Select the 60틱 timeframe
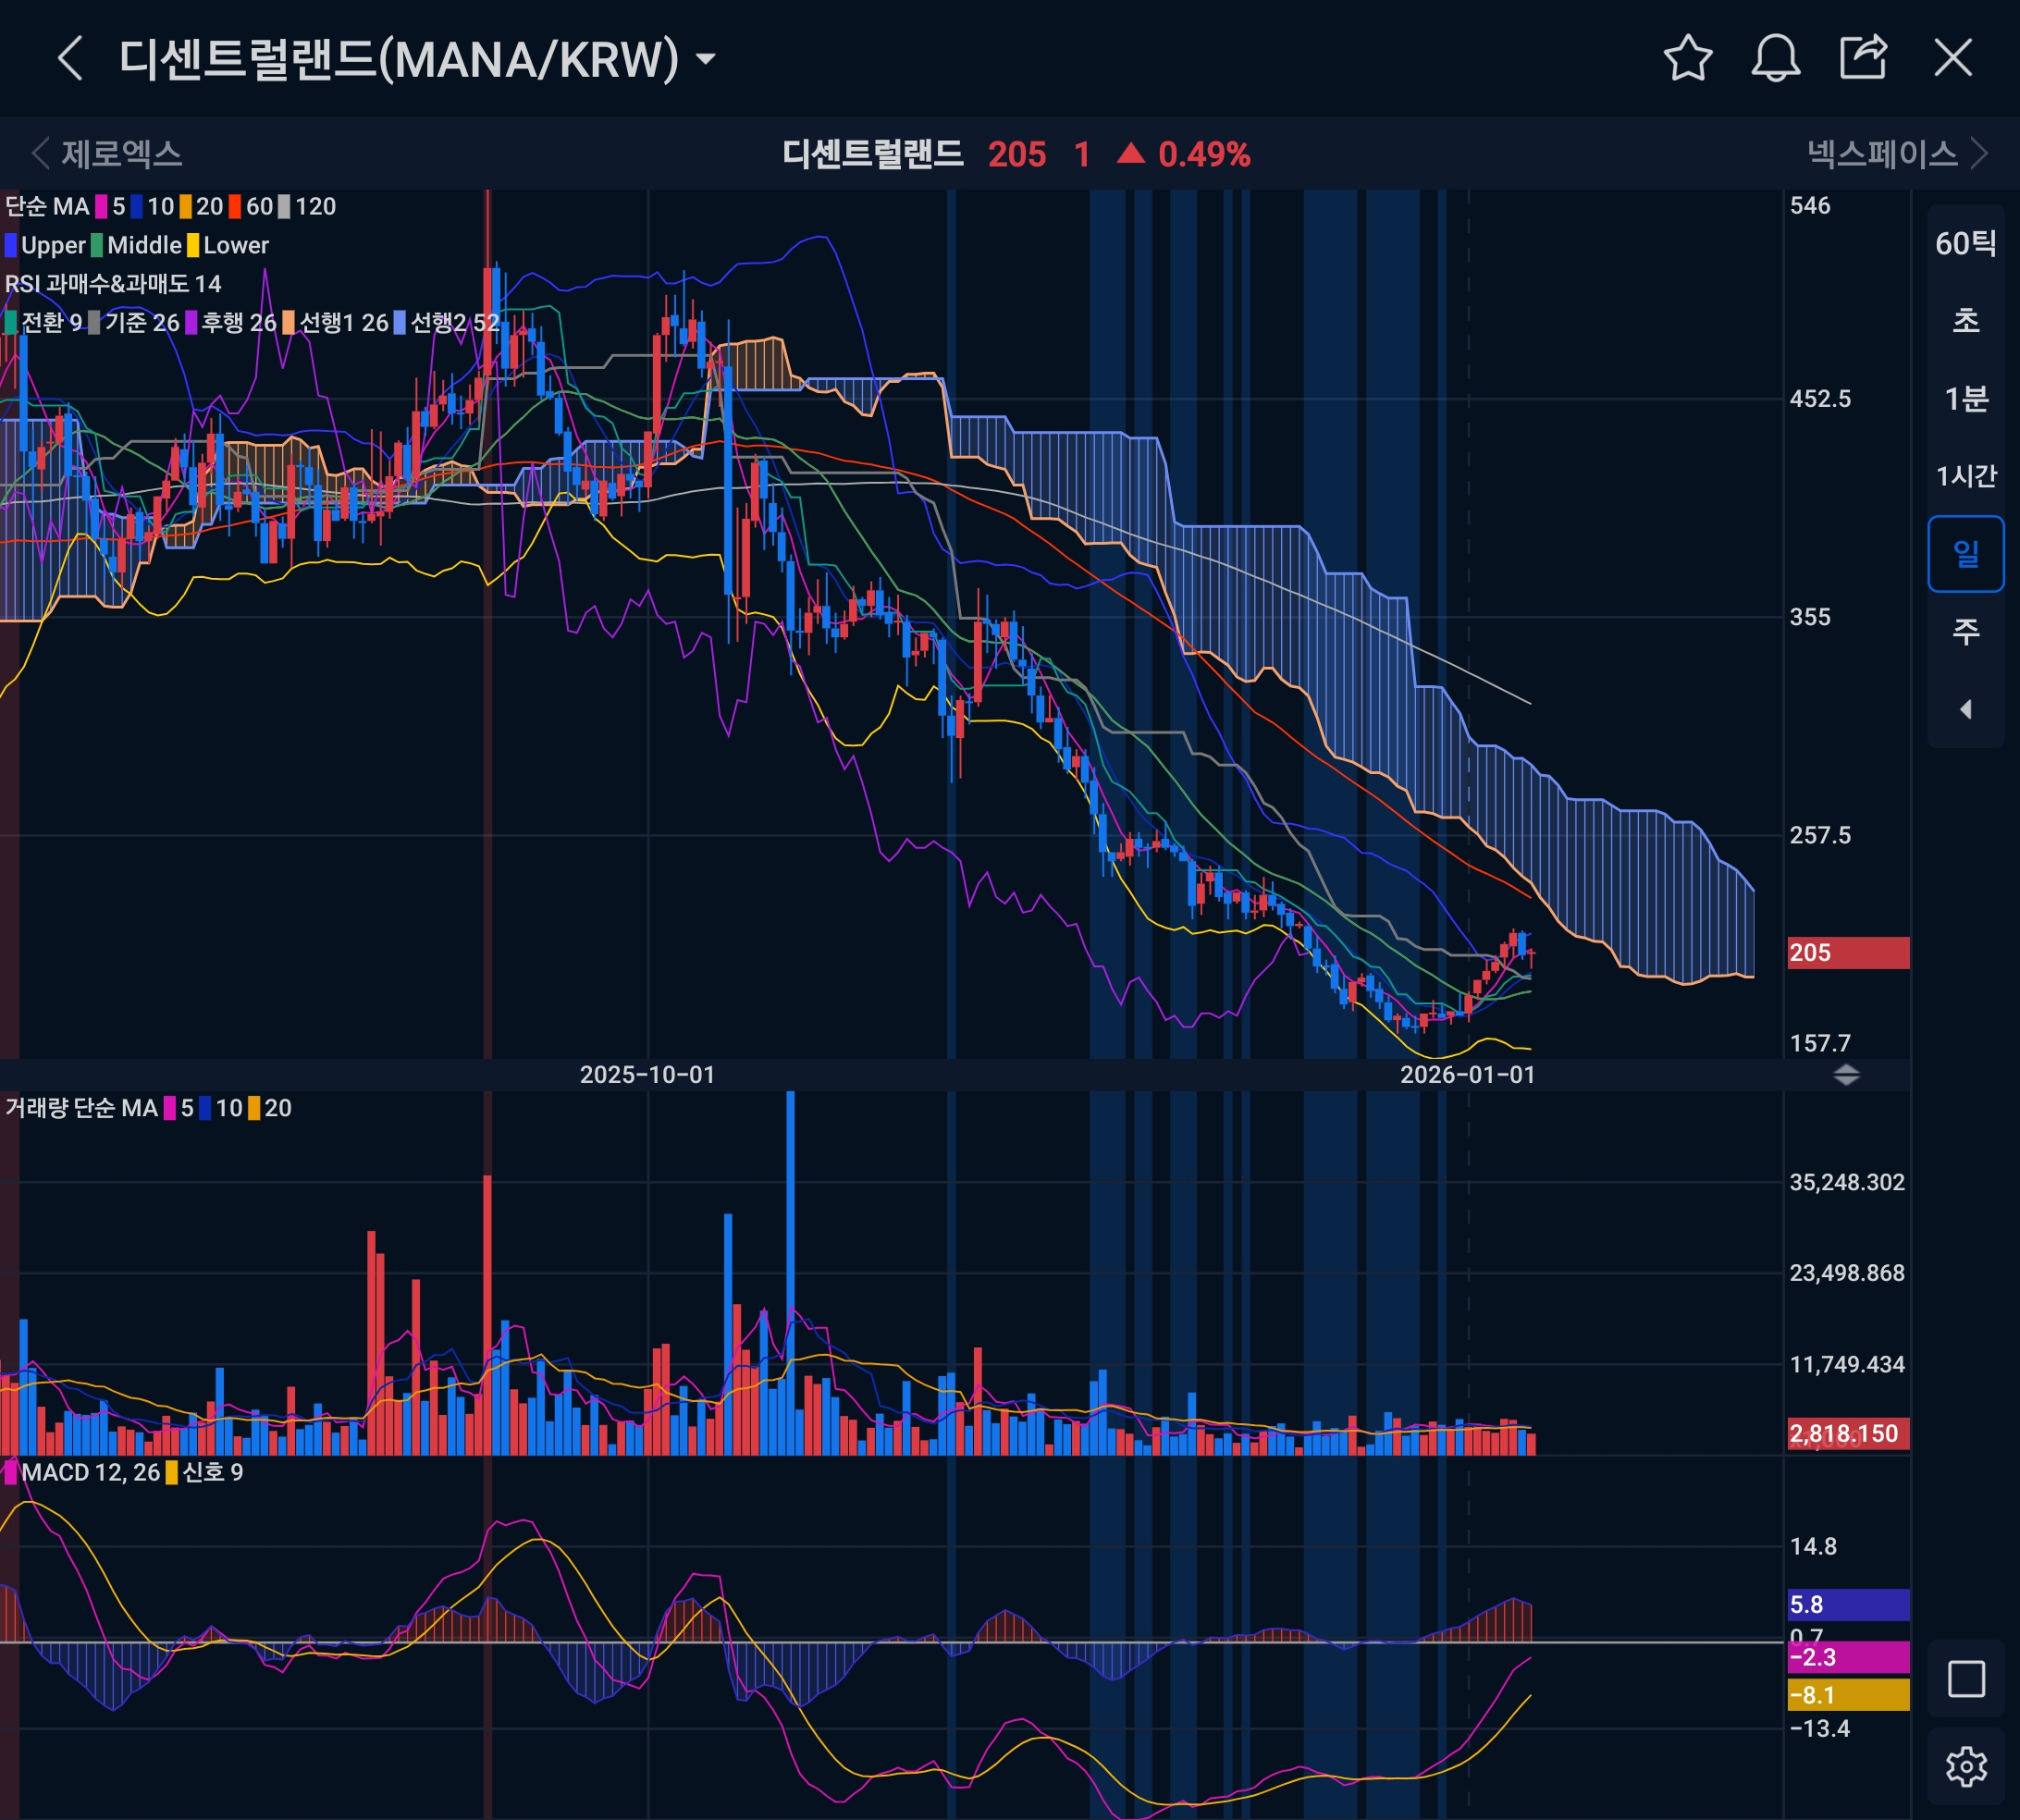This screenshot has height=1820, width=2020. coord(1965,244)
